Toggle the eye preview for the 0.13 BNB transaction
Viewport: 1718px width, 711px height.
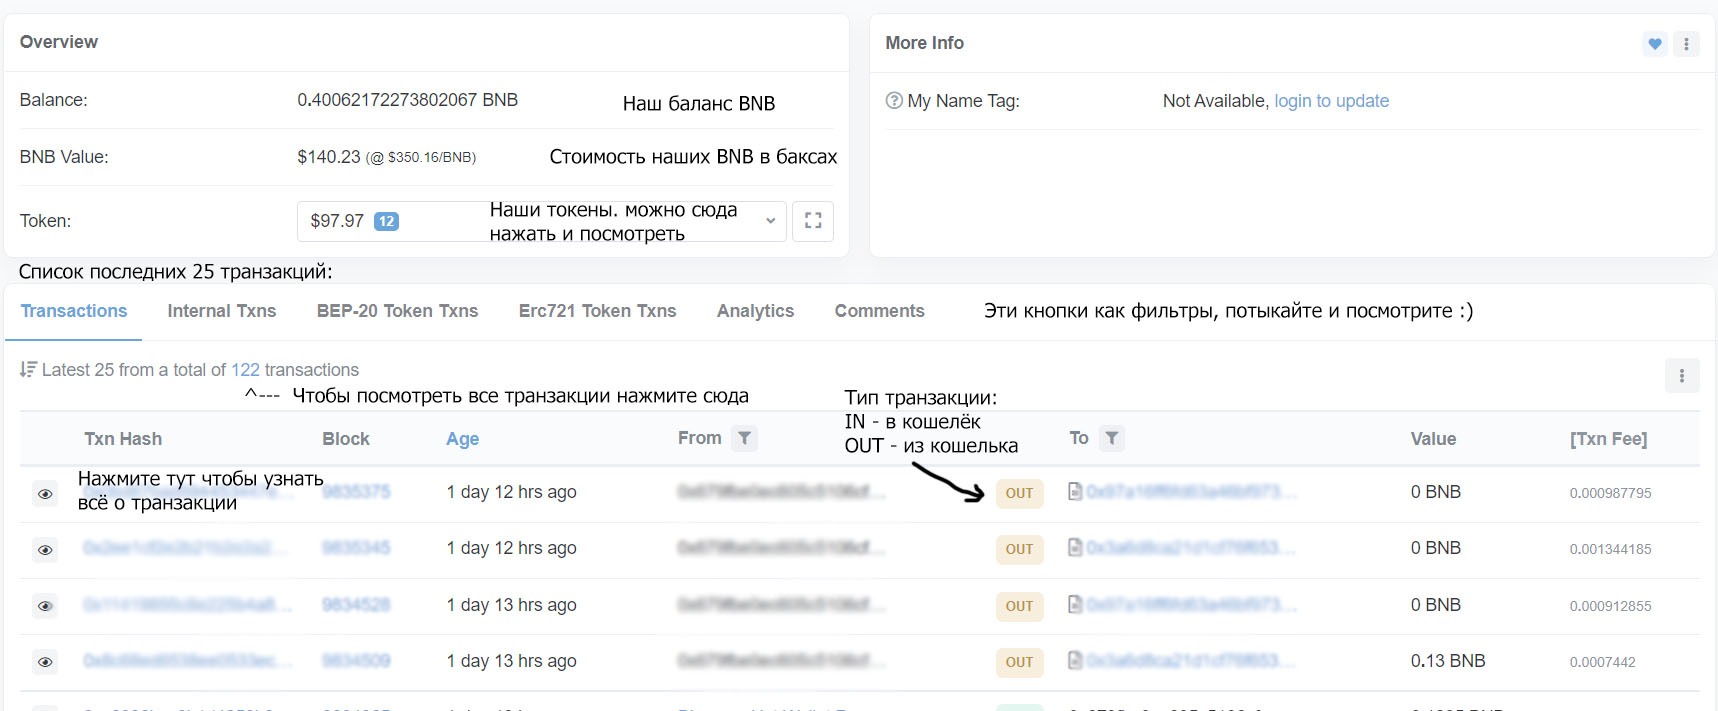click(45, 661)
